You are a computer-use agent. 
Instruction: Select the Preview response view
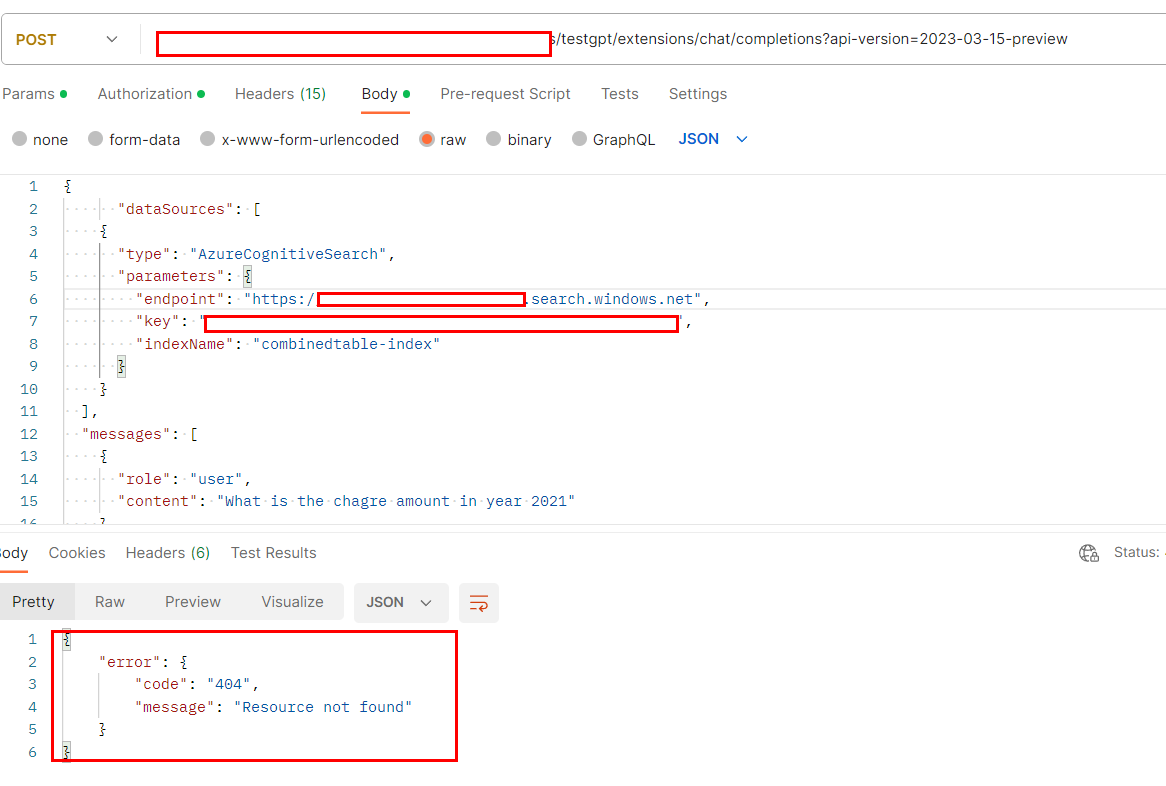[192, 602]
